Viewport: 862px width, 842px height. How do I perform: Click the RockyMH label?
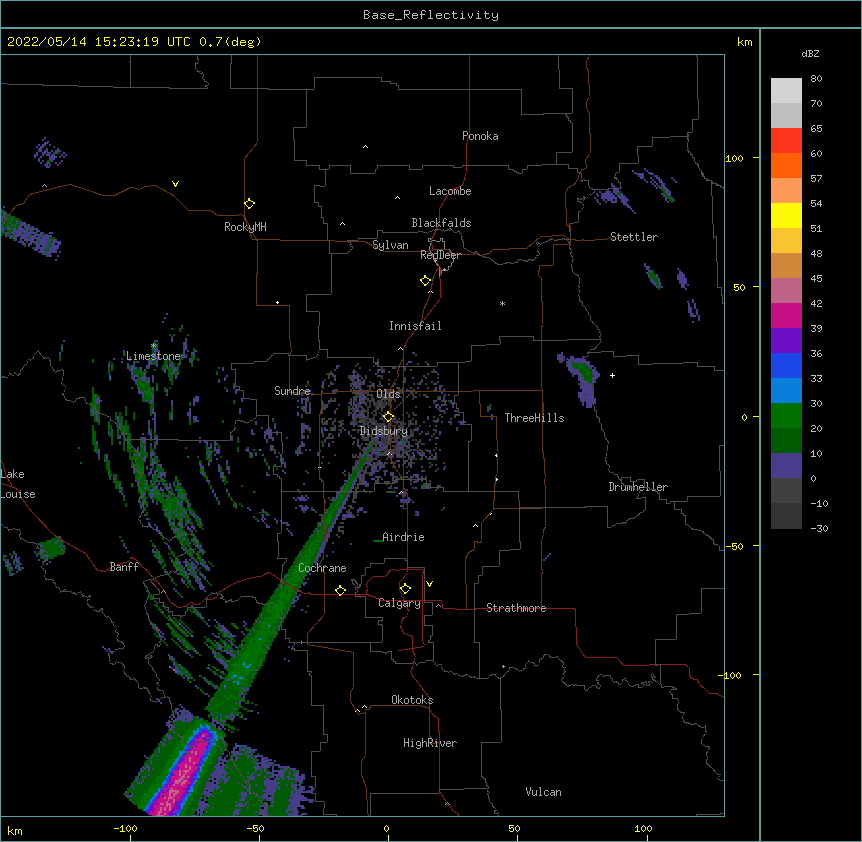click(x=245, y=227)
